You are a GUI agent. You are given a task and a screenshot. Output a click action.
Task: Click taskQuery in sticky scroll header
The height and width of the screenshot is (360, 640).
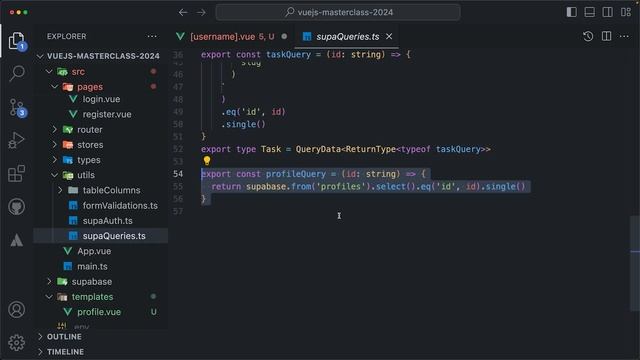(288, 54)
